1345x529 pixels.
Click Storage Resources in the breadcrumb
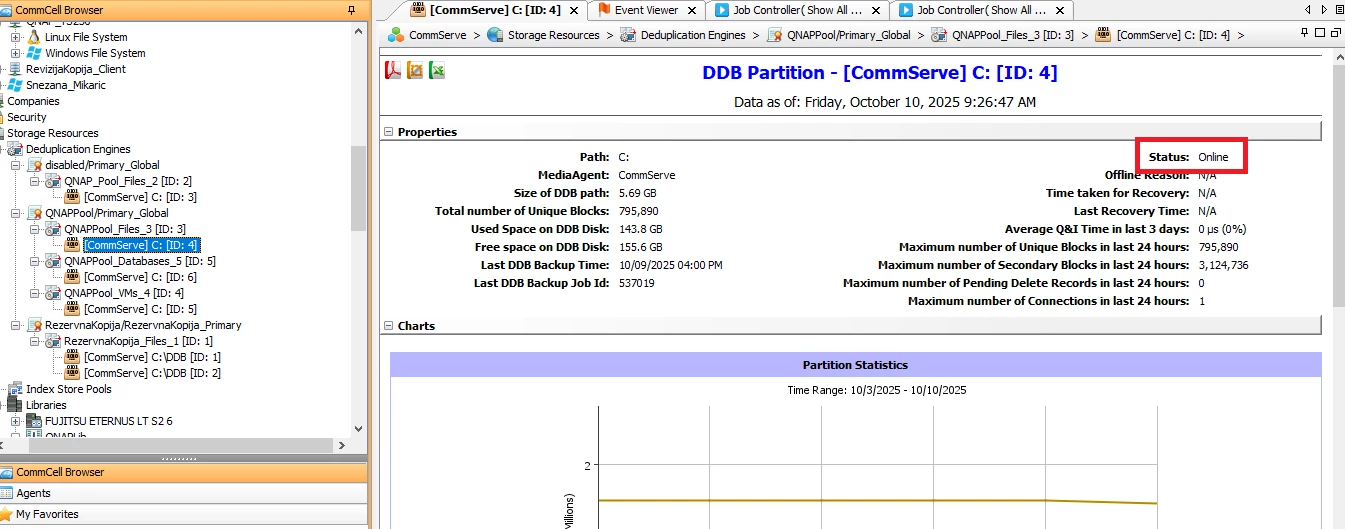(x=553, y=35)
